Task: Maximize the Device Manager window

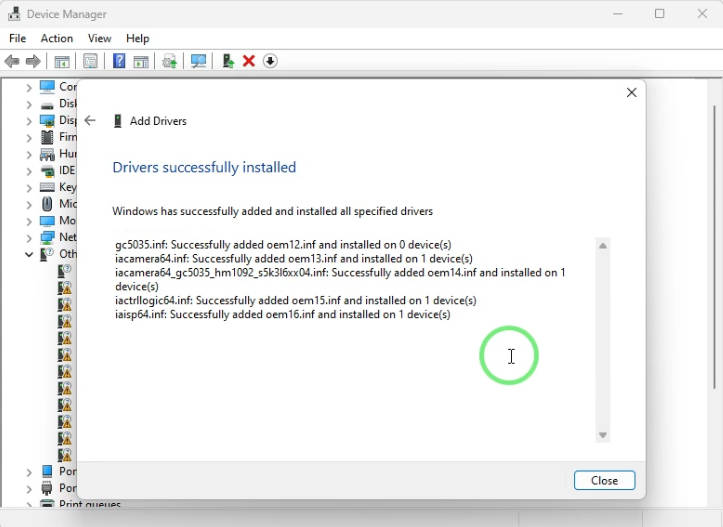Action: [x=659, y=14]
